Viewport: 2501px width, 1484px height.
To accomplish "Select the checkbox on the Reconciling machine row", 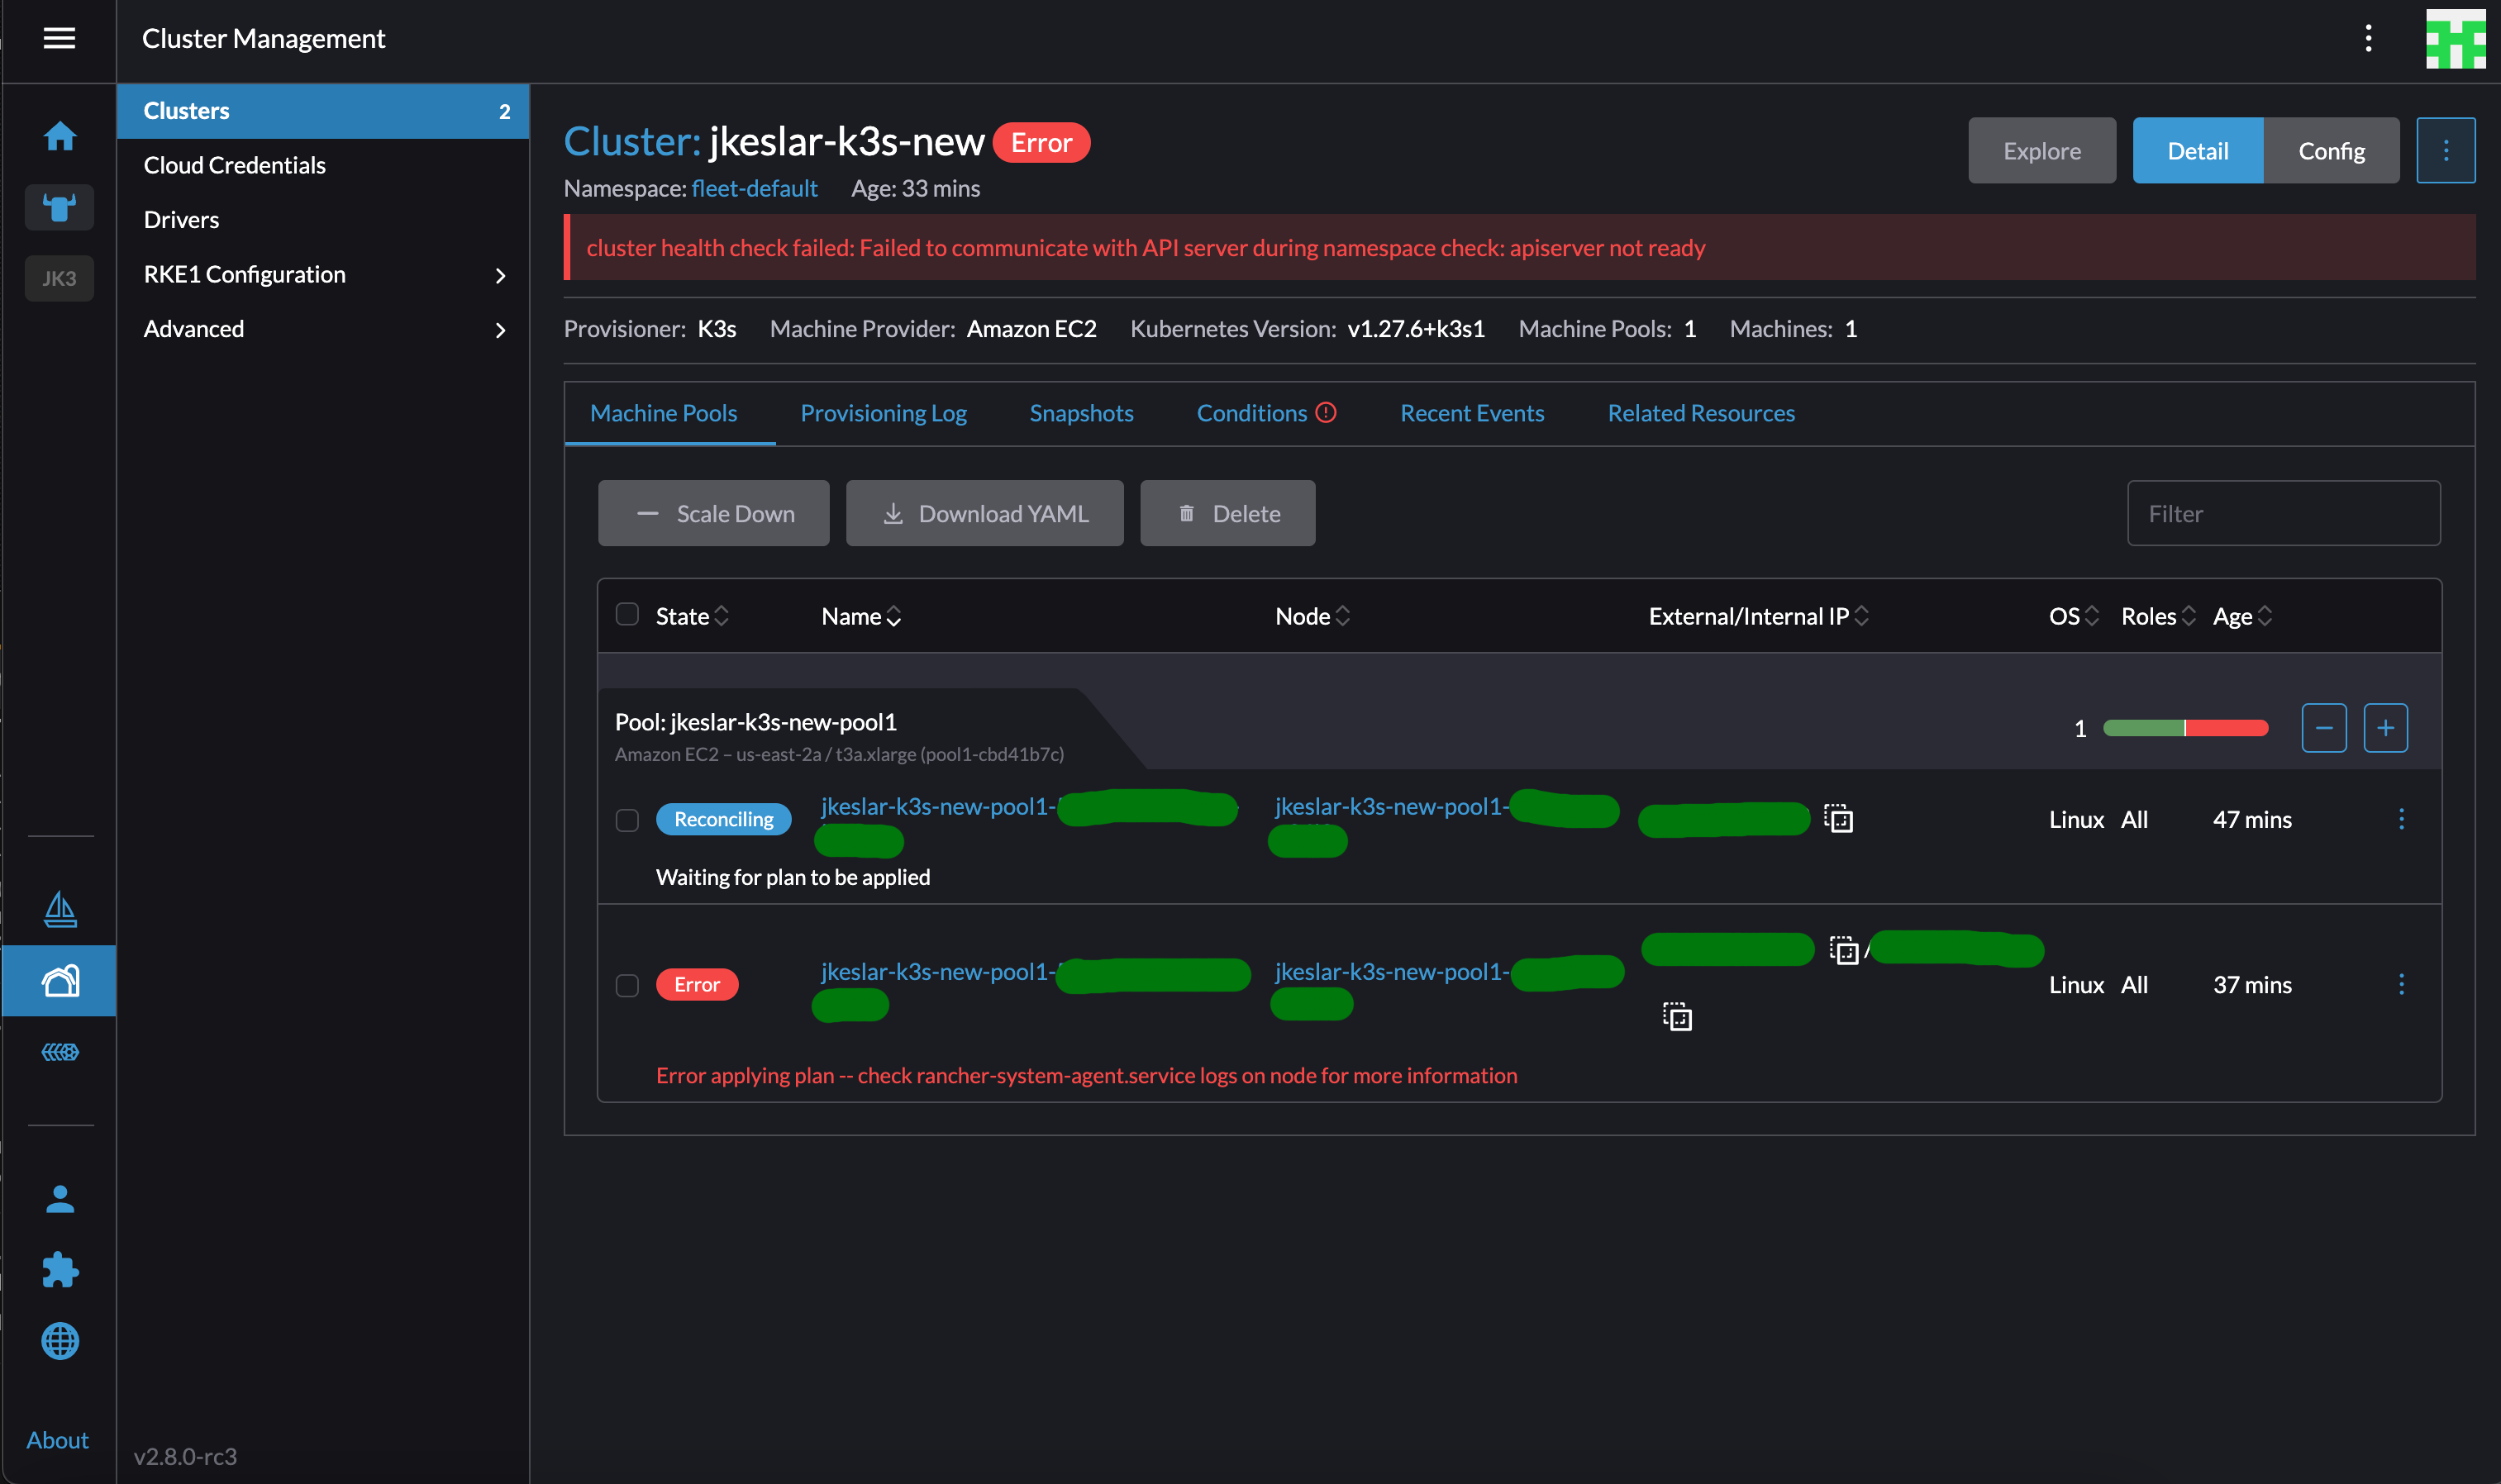I will (x=628, y=819).
